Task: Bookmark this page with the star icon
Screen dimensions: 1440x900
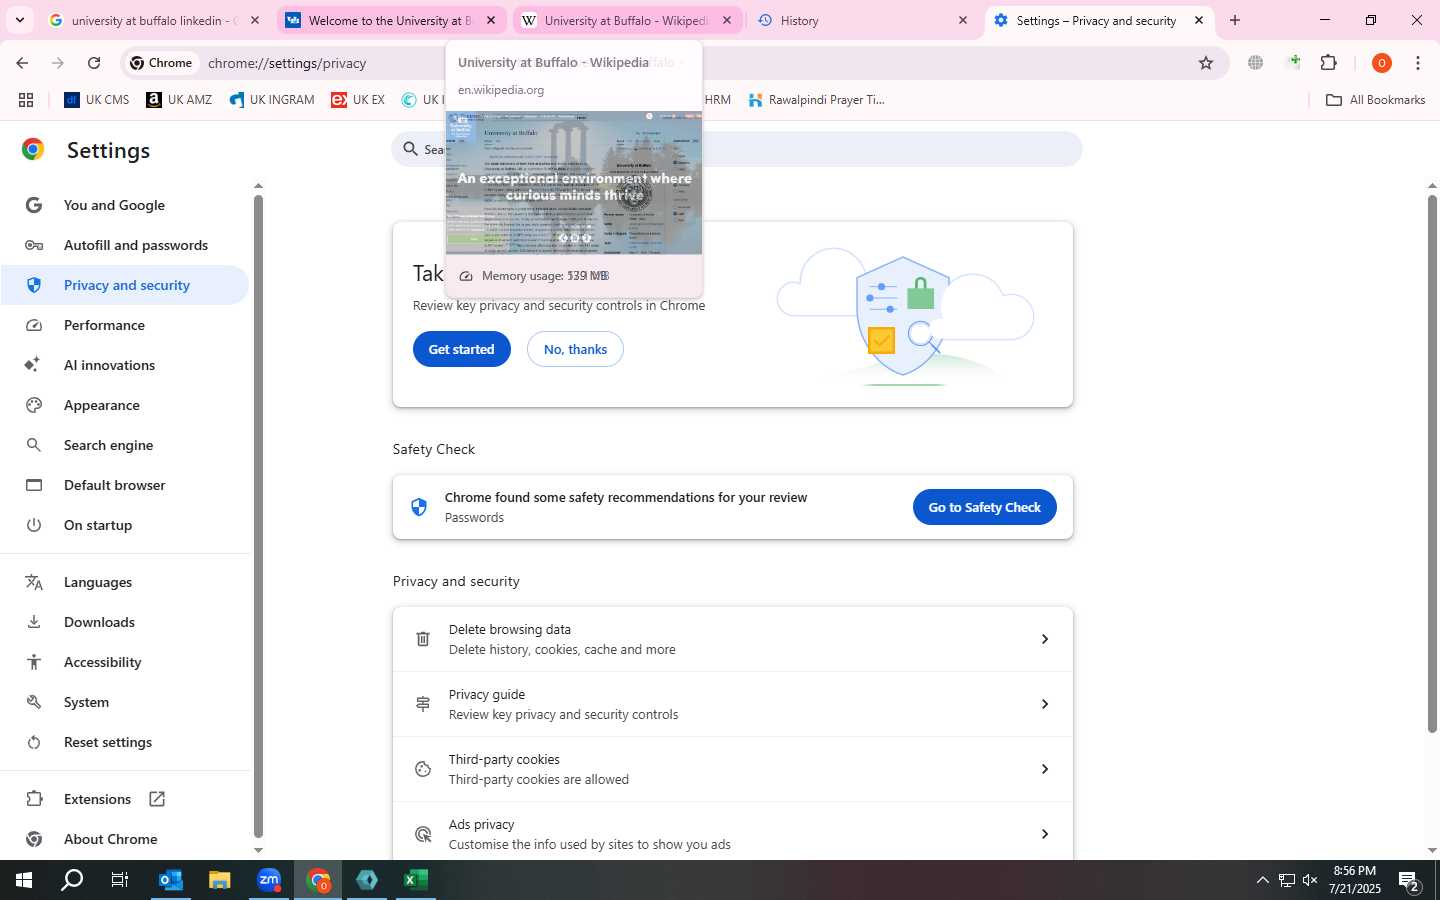Action: tap(1206, 63)
